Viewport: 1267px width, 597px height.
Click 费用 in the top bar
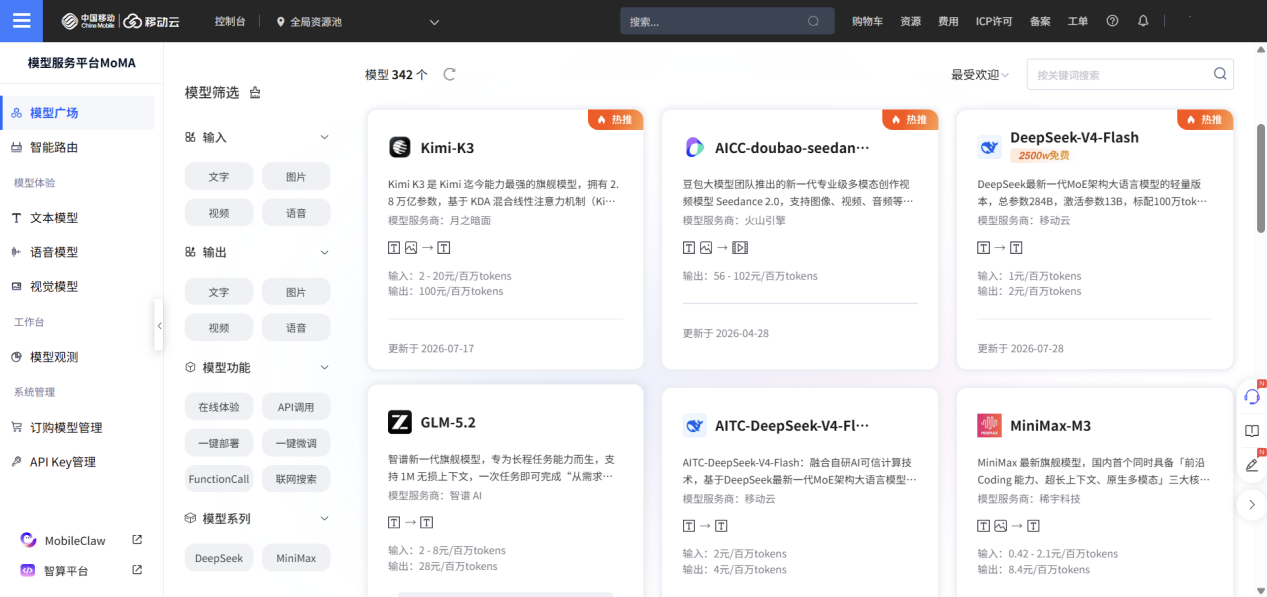coord(948,21)
